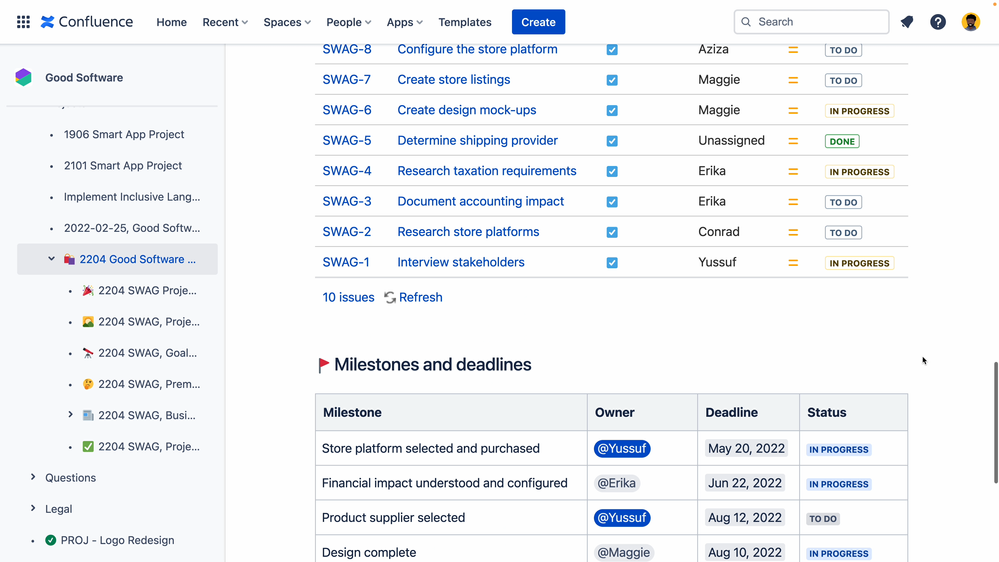Image resolution: width=999 pixels, height=562 pixels.
Task: Click the @Maggie mention in Design complete row
Action: click(623, 552)
